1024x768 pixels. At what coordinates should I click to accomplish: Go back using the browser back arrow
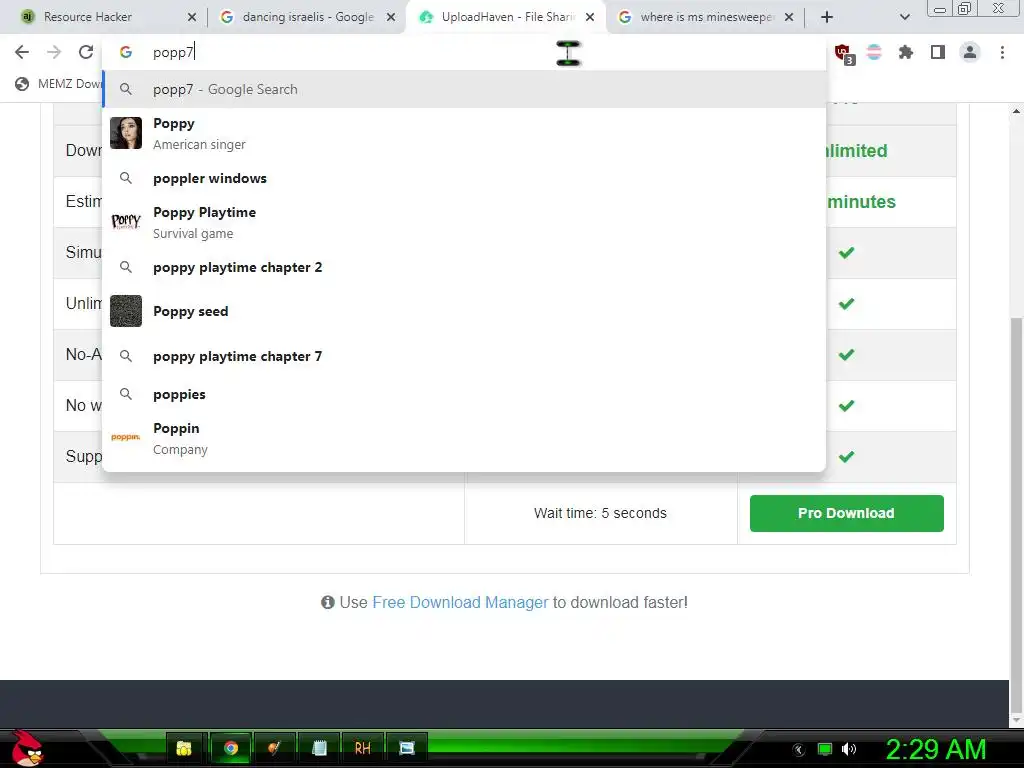[22, 52]
